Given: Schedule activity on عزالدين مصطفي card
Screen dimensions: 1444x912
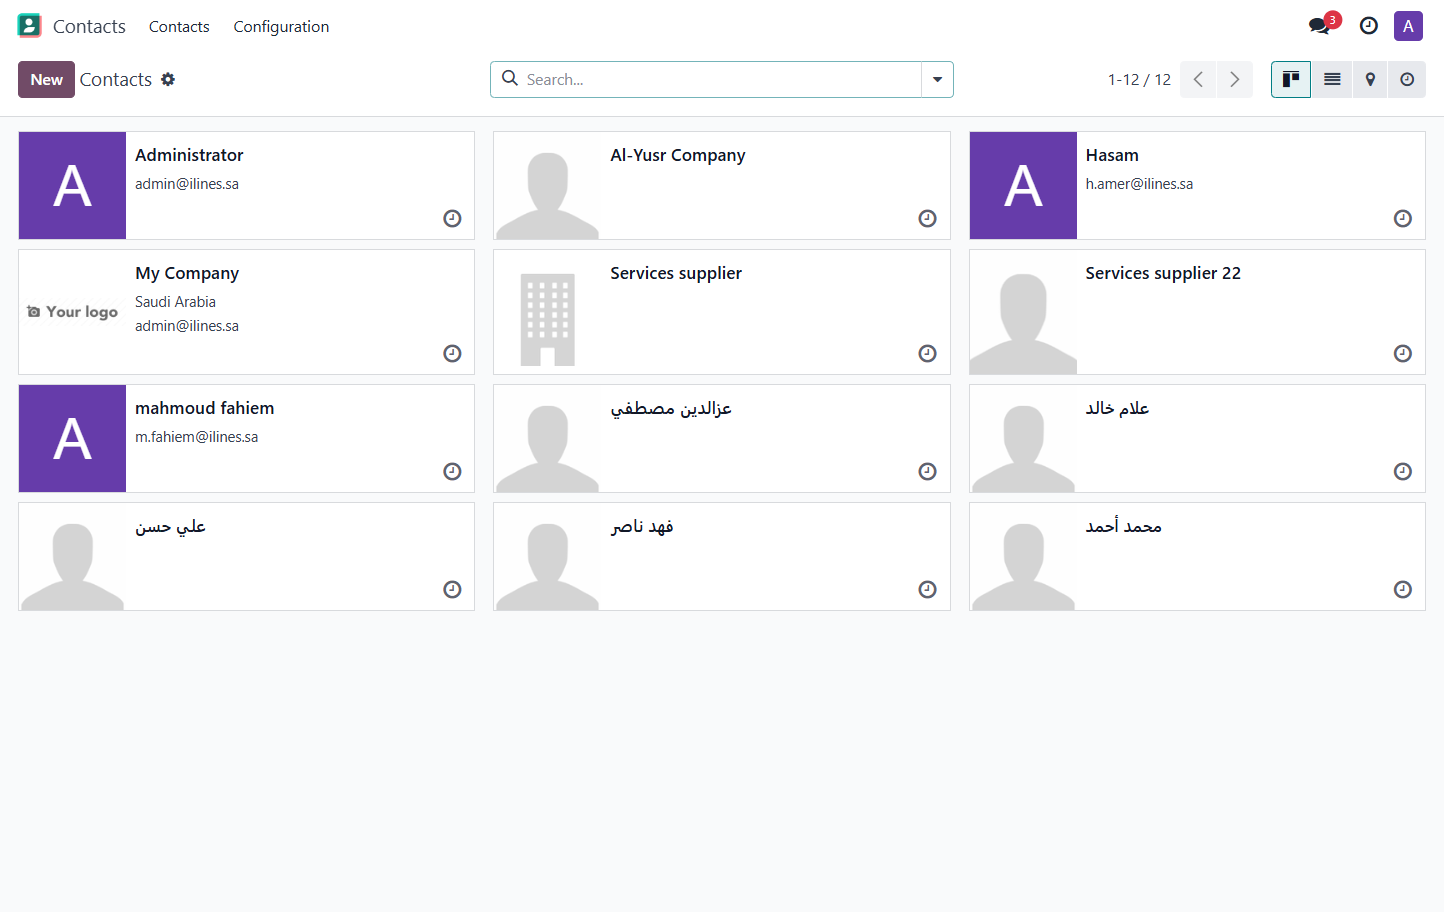Looking at the screenshot, I should point(927,471).
